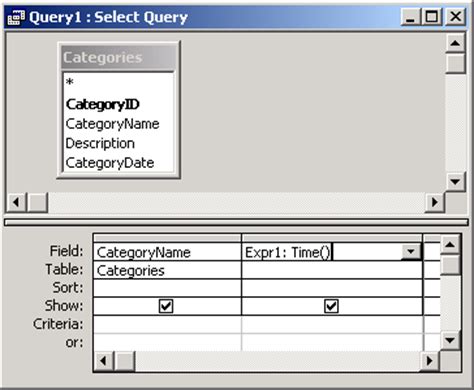
Task: Click the Categories table title bar
Action: coord(118,57)
